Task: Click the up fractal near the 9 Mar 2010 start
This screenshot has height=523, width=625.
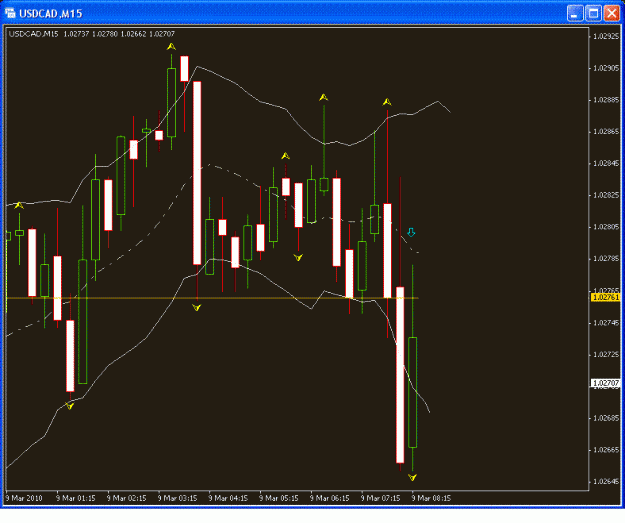Action: (19, 205)
